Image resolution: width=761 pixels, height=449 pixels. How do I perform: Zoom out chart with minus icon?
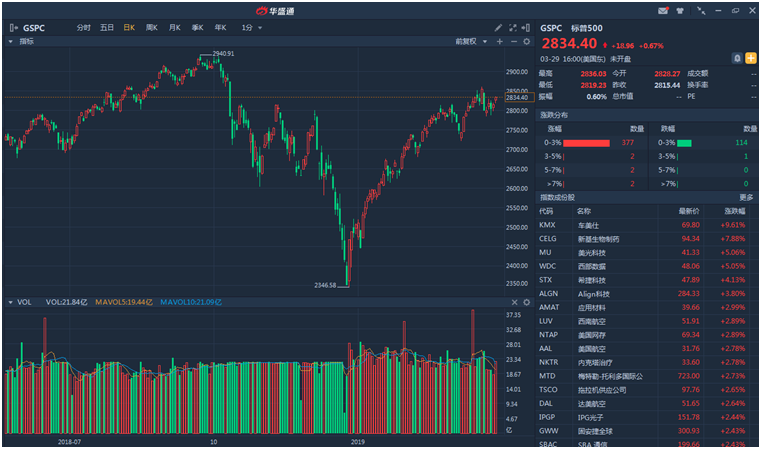coord(513,42)
